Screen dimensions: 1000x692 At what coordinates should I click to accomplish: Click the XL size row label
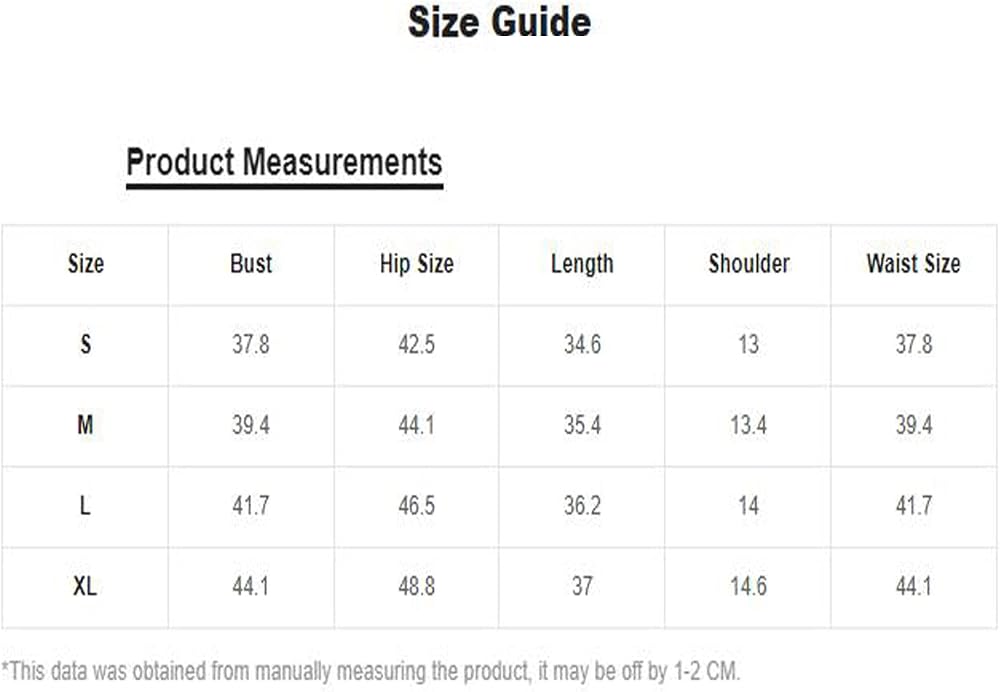(85, 586)
